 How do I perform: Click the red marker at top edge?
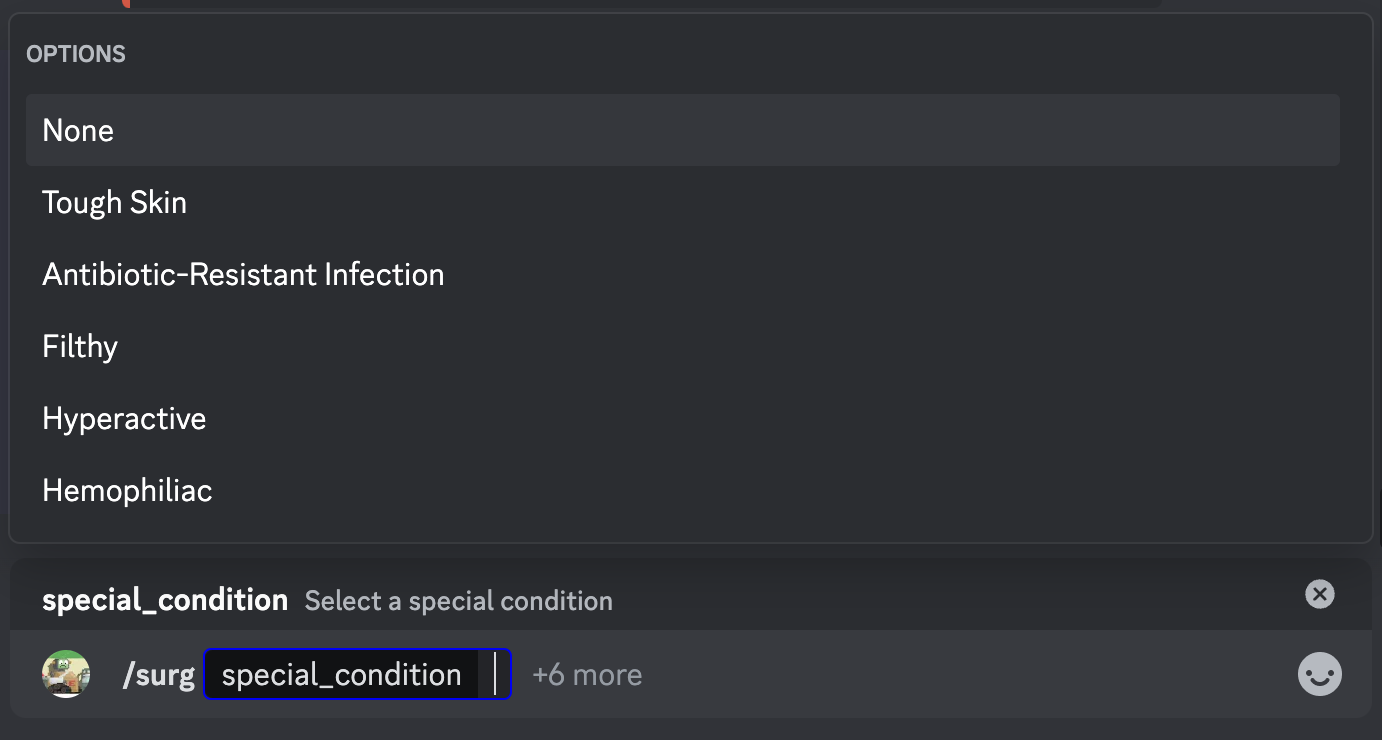point(127,3)
